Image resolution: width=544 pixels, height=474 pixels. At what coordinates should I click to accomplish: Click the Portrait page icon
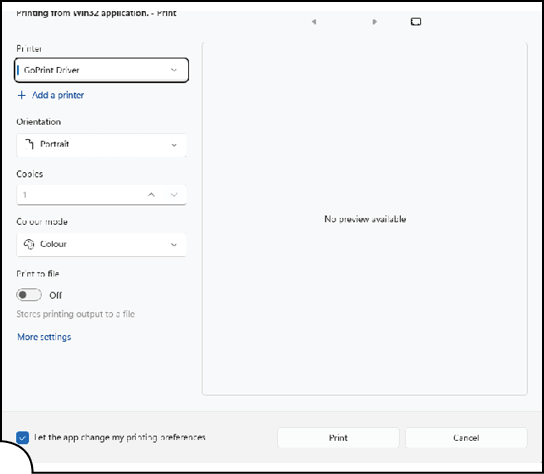29,144
